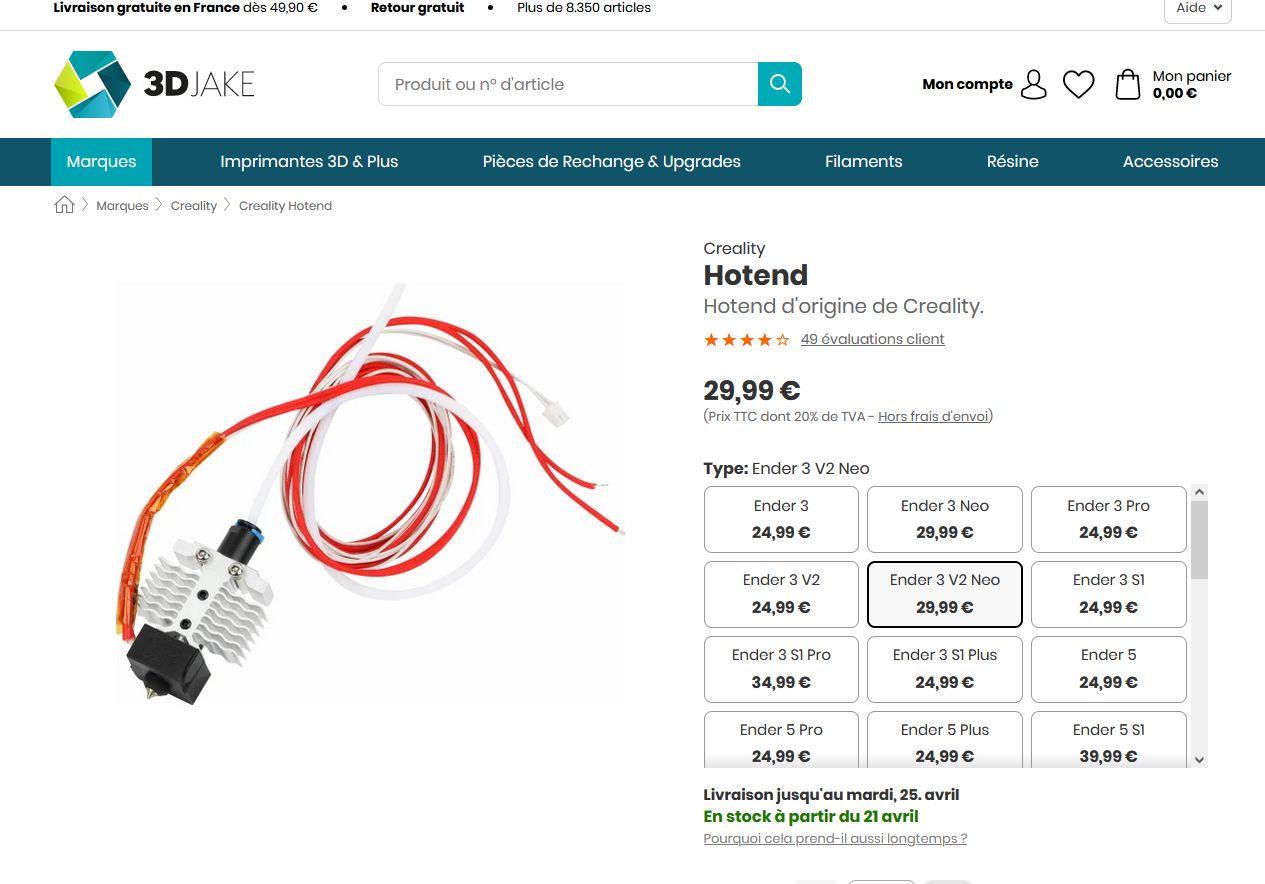The height and width of the screenshot is (884, 1265).
Task: Click the scroll-down arrow in type list
Action: (x=1200, y=760)
